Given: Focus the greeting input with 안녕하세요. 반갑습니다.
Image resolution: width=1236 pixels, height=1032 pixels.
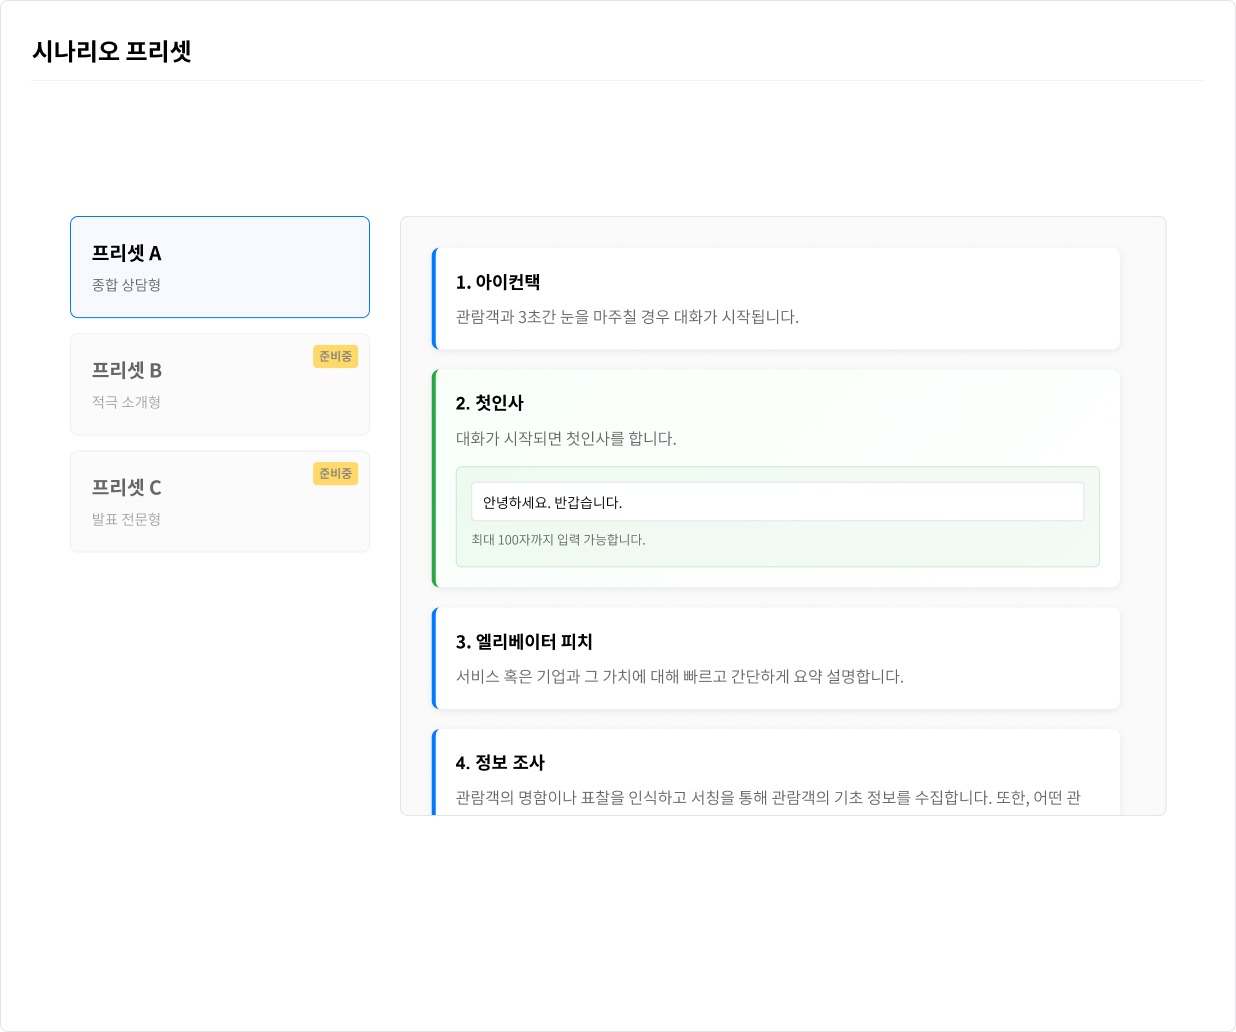Looking at the screenshot, I should click(777, 502).
